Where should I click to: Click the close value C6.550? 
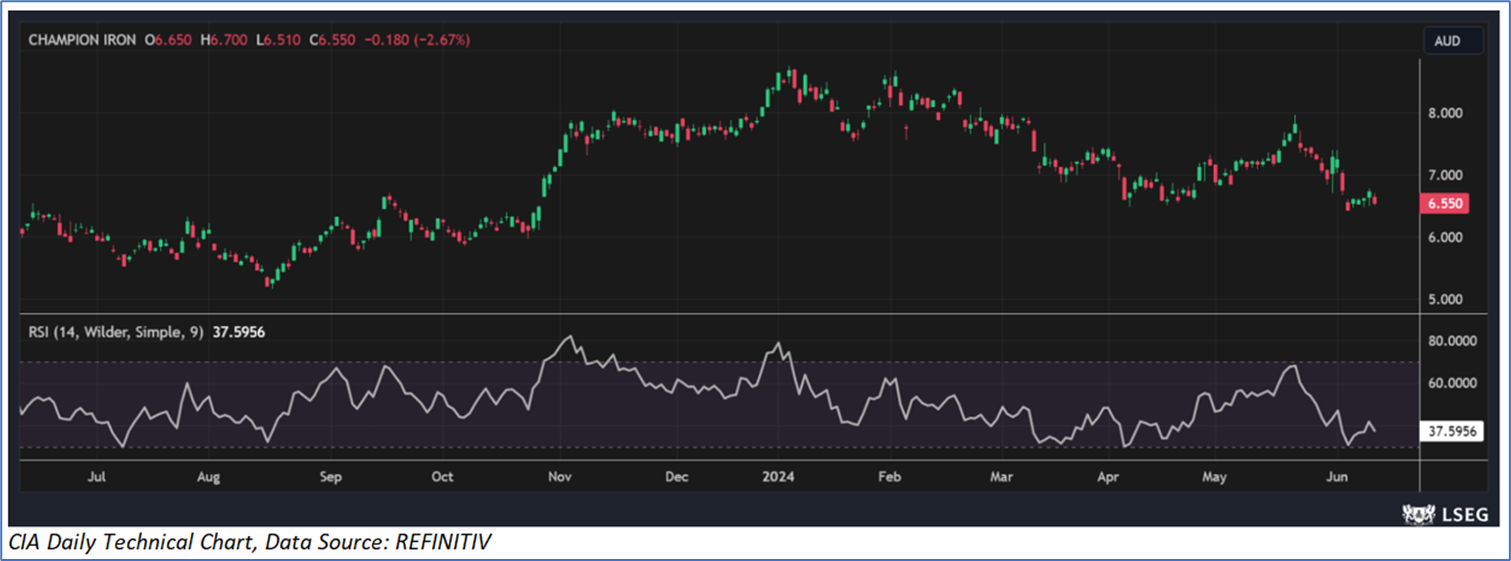[x=331, y=40]
